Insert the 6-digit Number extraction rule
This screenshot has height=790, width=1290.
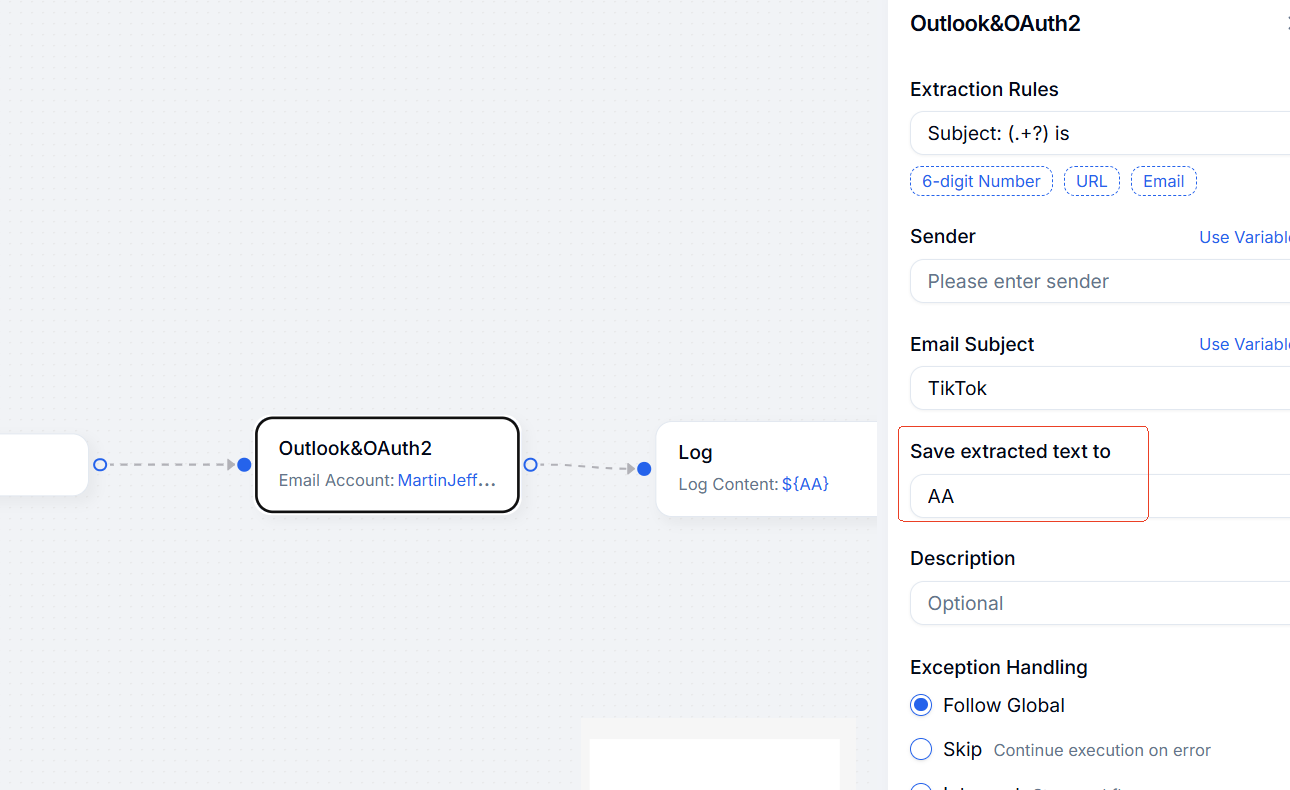(x=981, y=181)
